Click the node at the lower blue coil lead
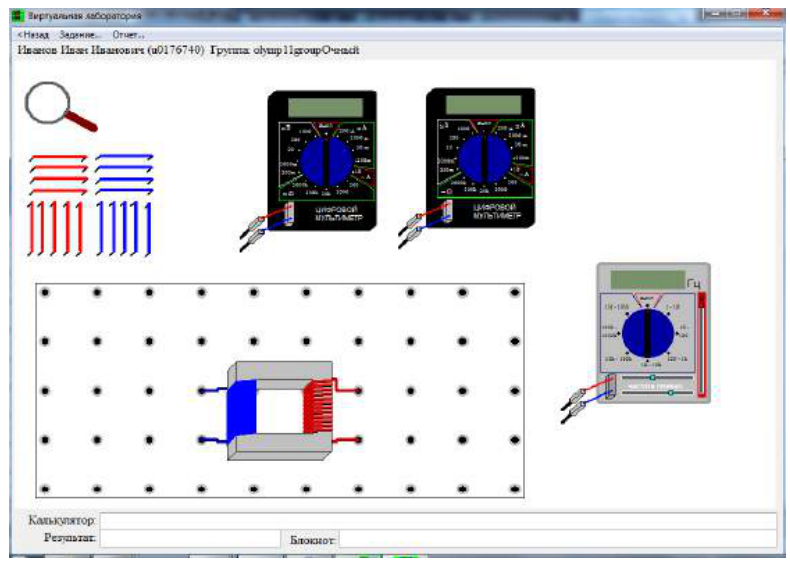 [202, 440]
